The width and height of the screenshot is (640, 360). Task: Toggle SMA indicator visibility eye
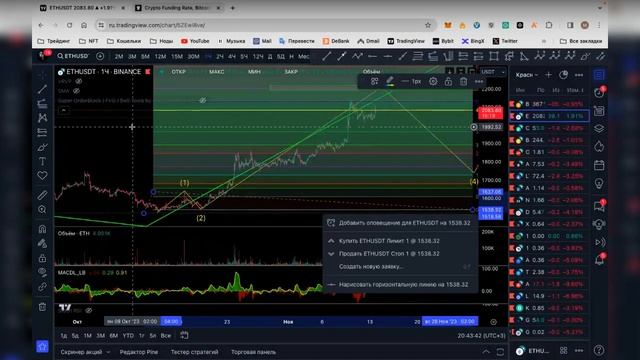tap(76, 91)
